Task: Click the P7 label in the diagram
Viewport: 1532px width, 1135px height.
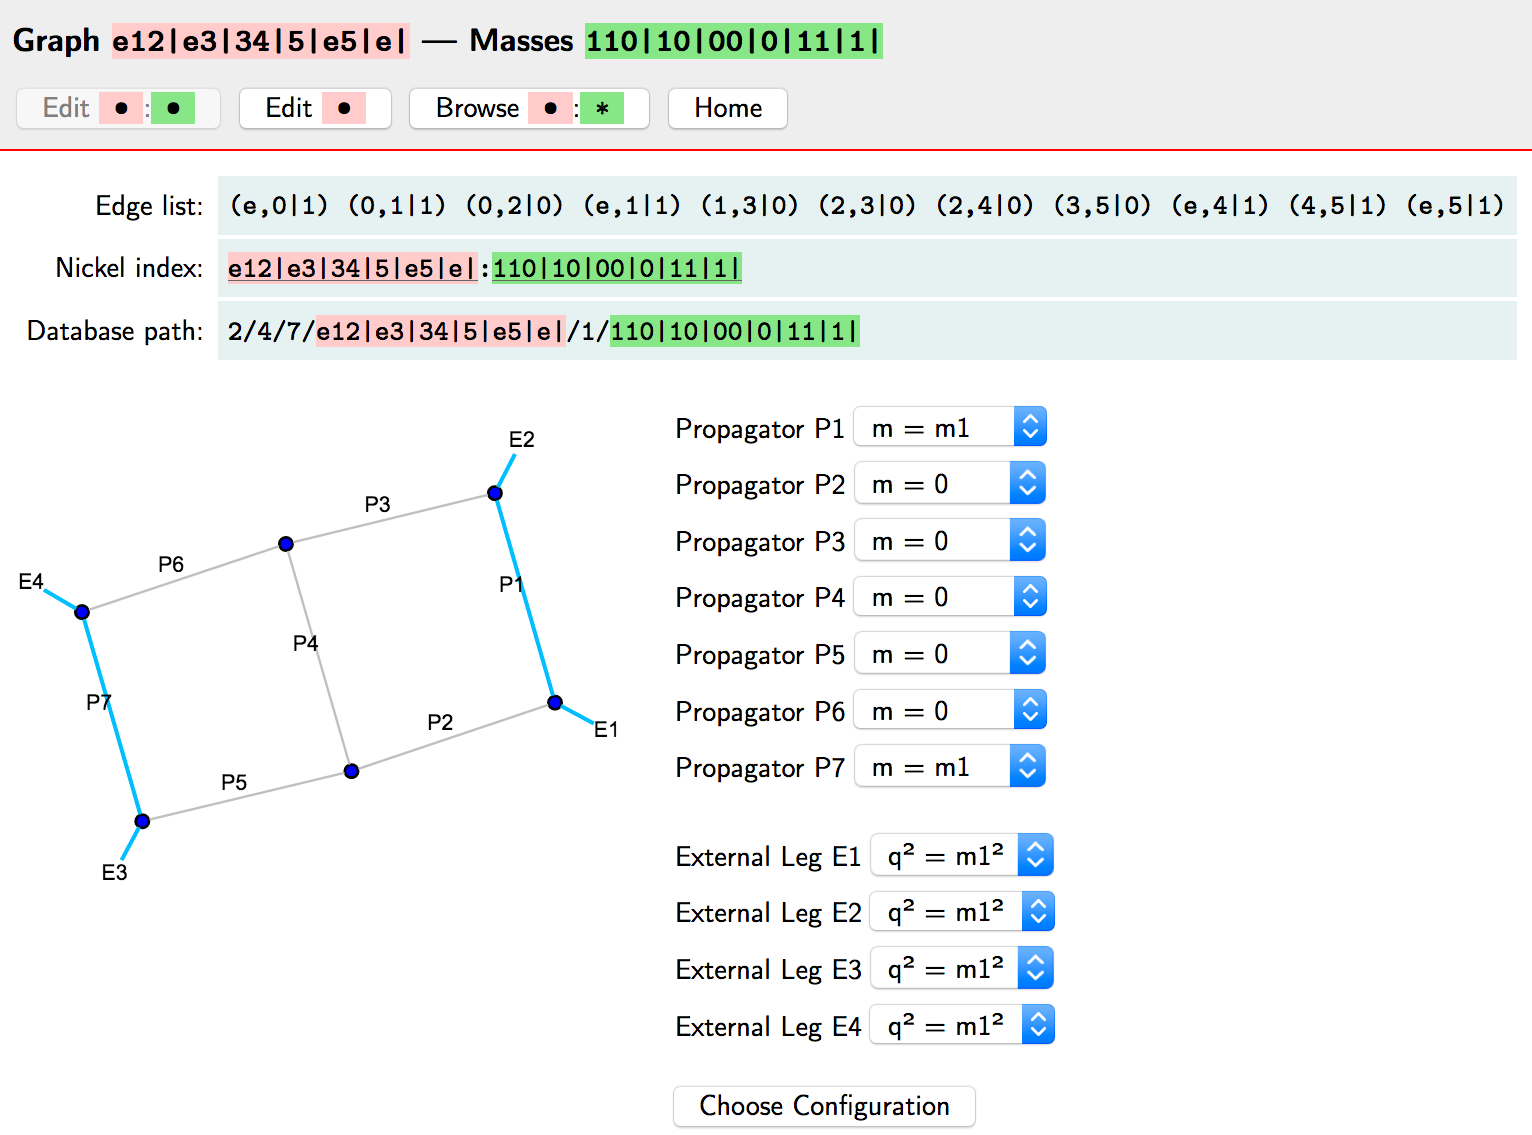Action: point(98,702)
